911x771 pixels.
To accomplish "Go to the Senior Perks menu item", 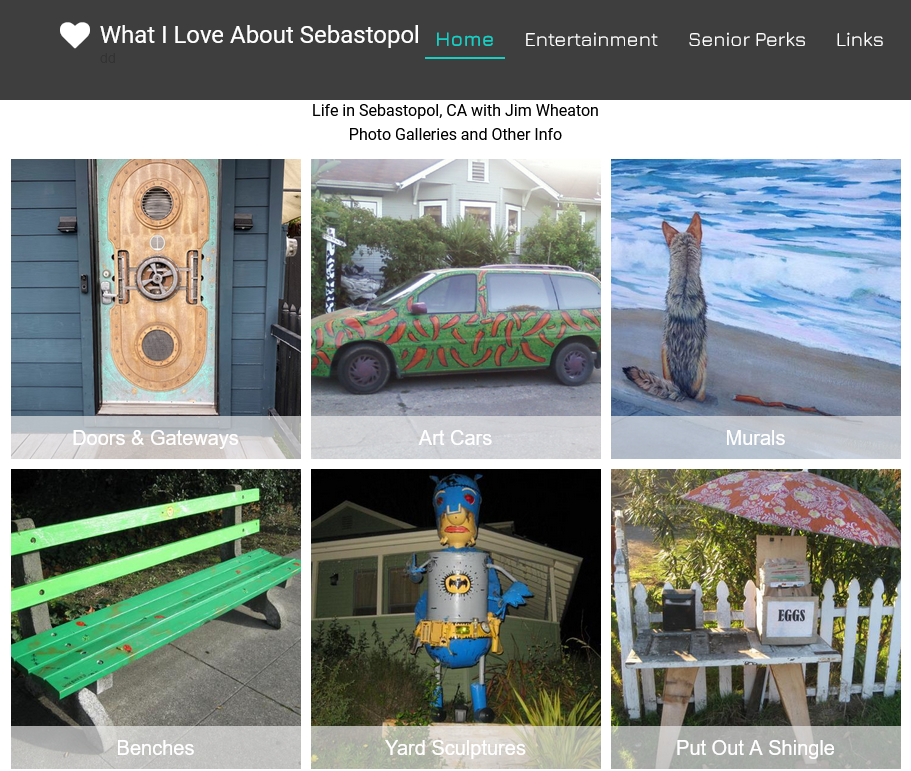I will click(x=747, y=40).
